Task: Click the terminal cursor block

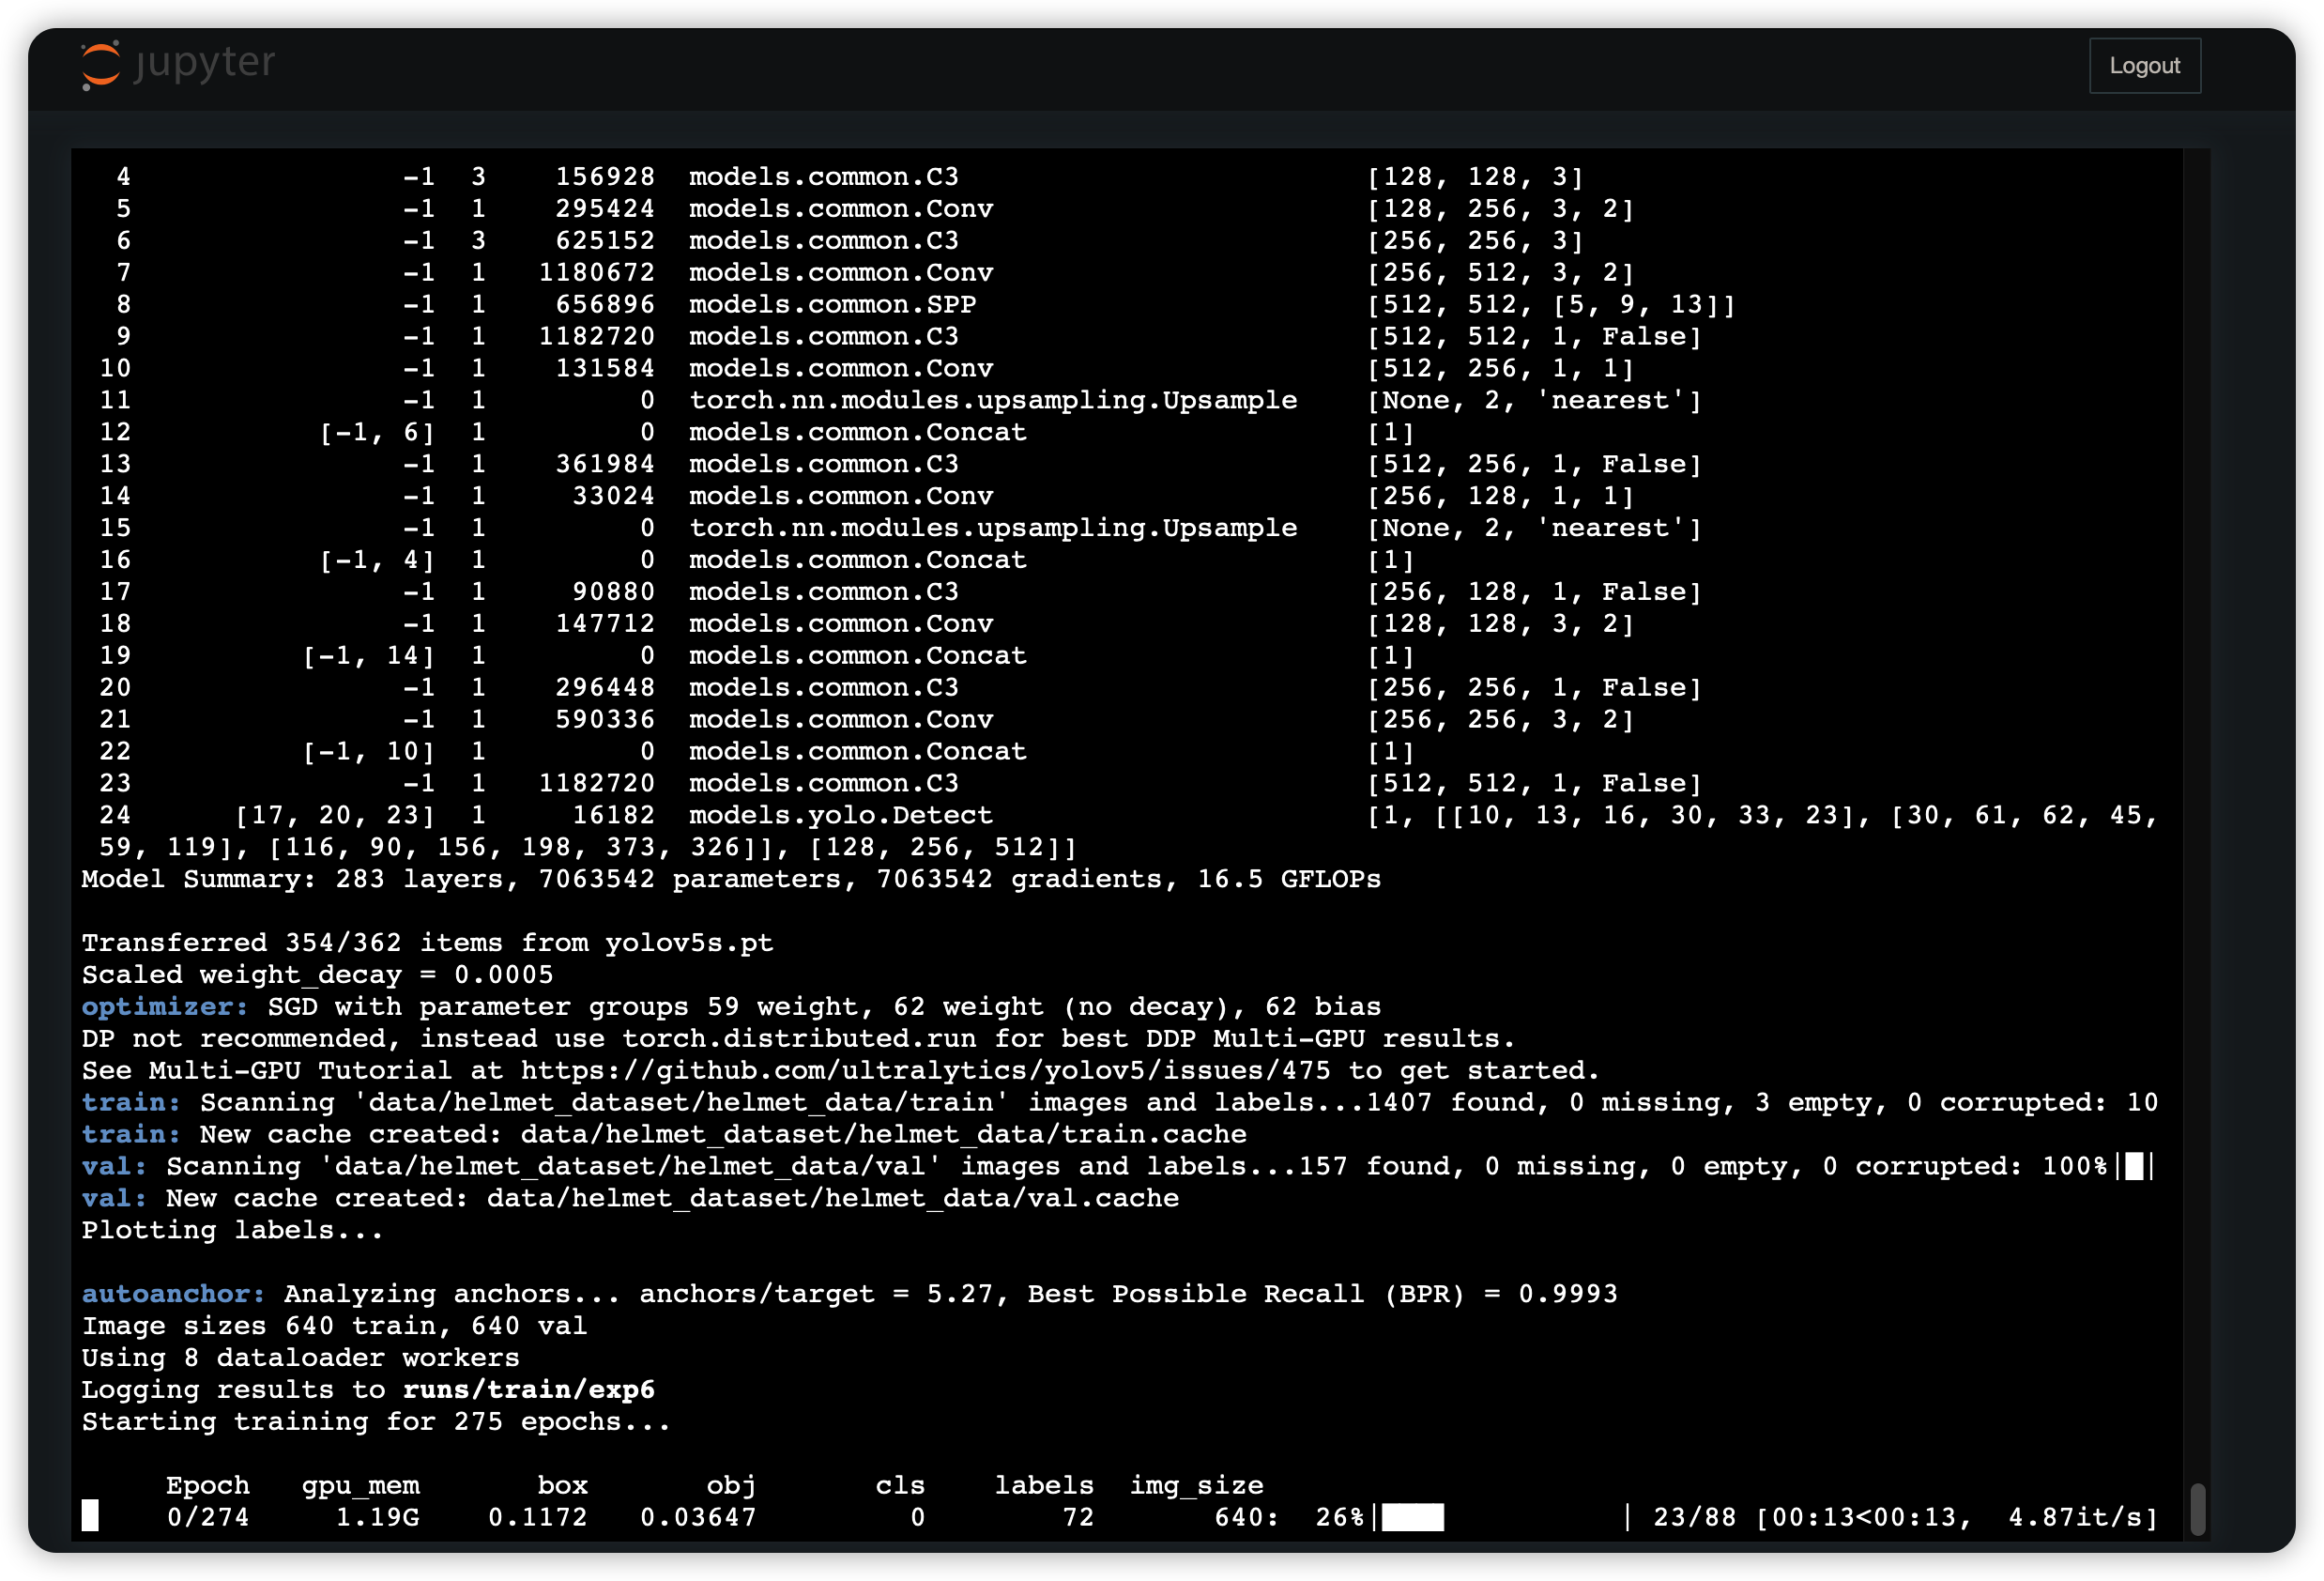Action: tap(90, 1516)
